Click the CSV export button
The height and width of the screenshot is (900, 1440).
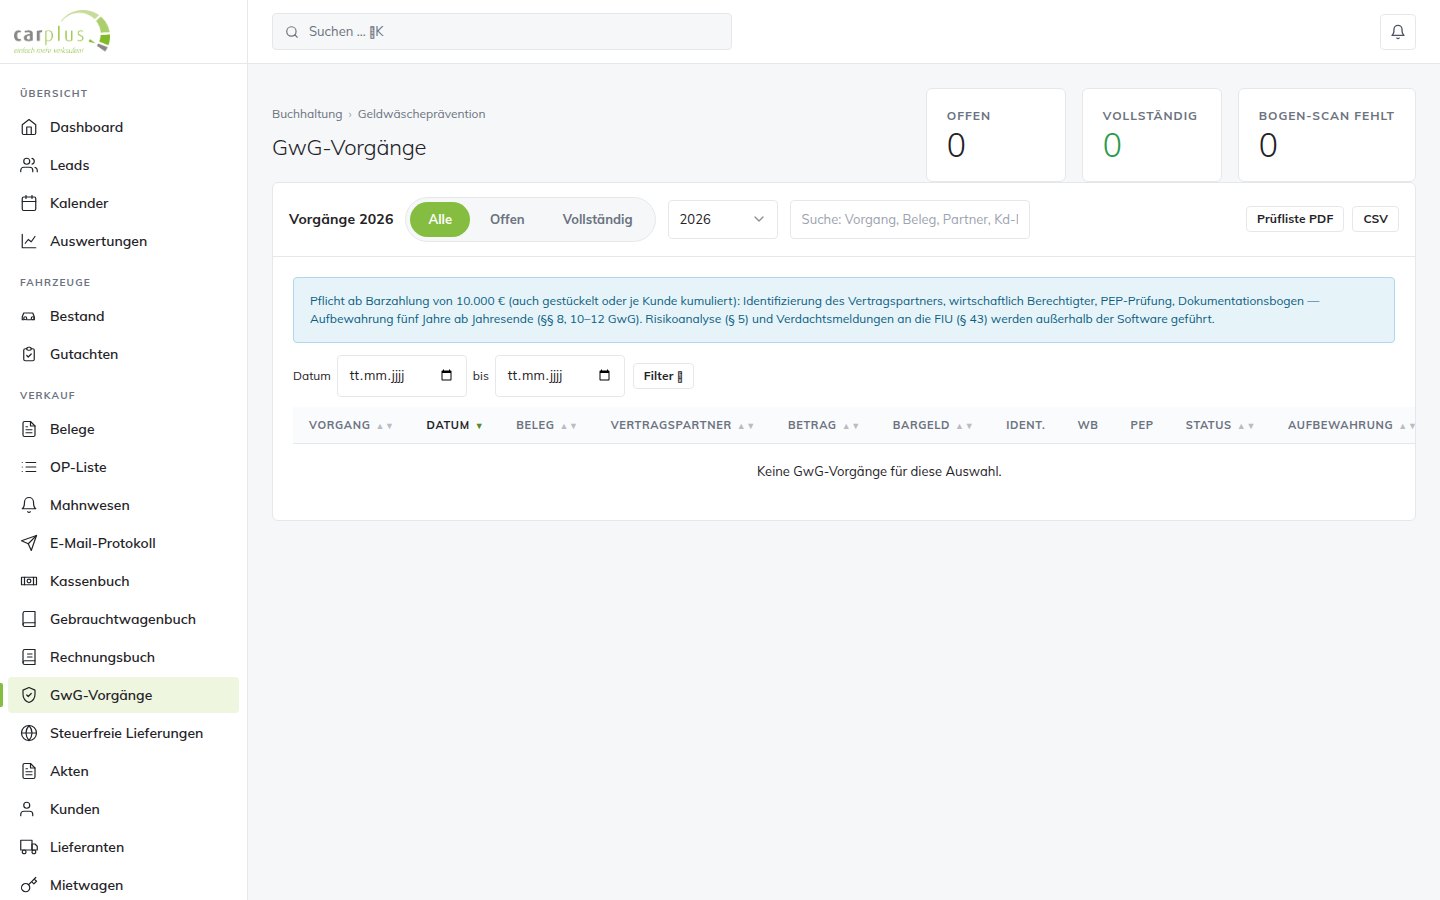tap(1375, 219)
